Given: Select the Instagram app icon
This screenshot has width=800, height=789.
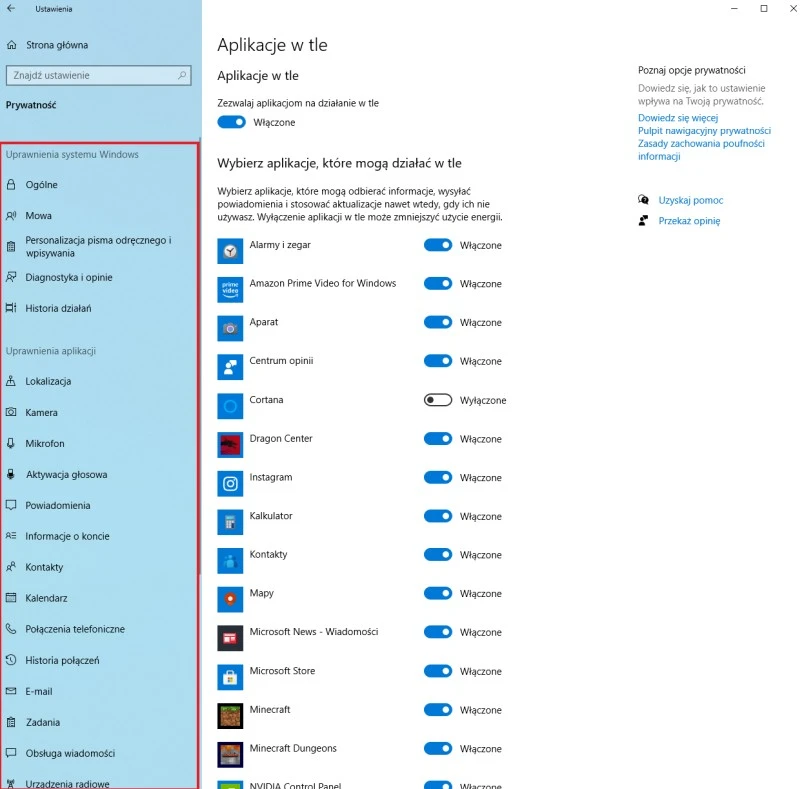Looking at the screenshot, I should (230, 483).
